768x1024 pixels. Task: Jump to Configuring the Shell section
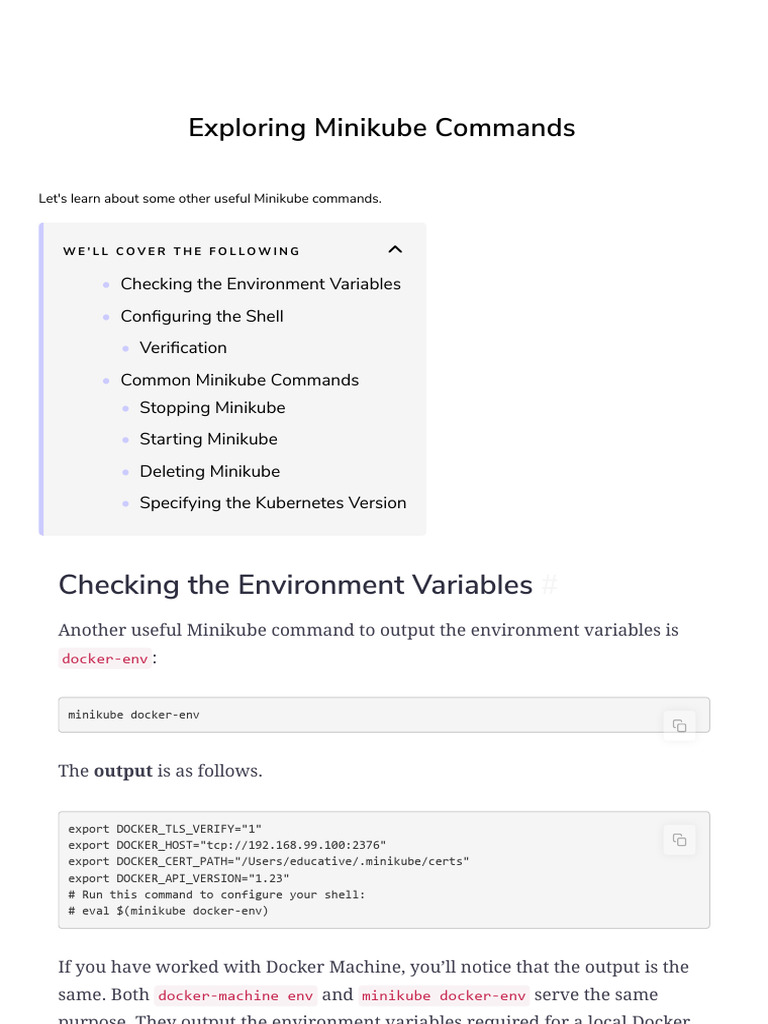tap(202, 316)
